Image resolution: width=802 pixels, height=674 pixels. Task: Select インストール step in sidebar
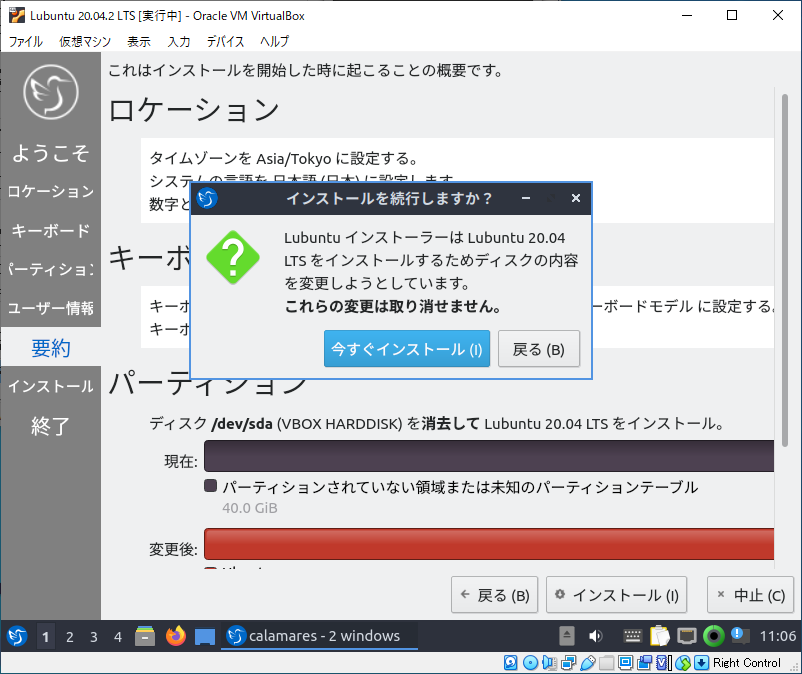[51, 386]
